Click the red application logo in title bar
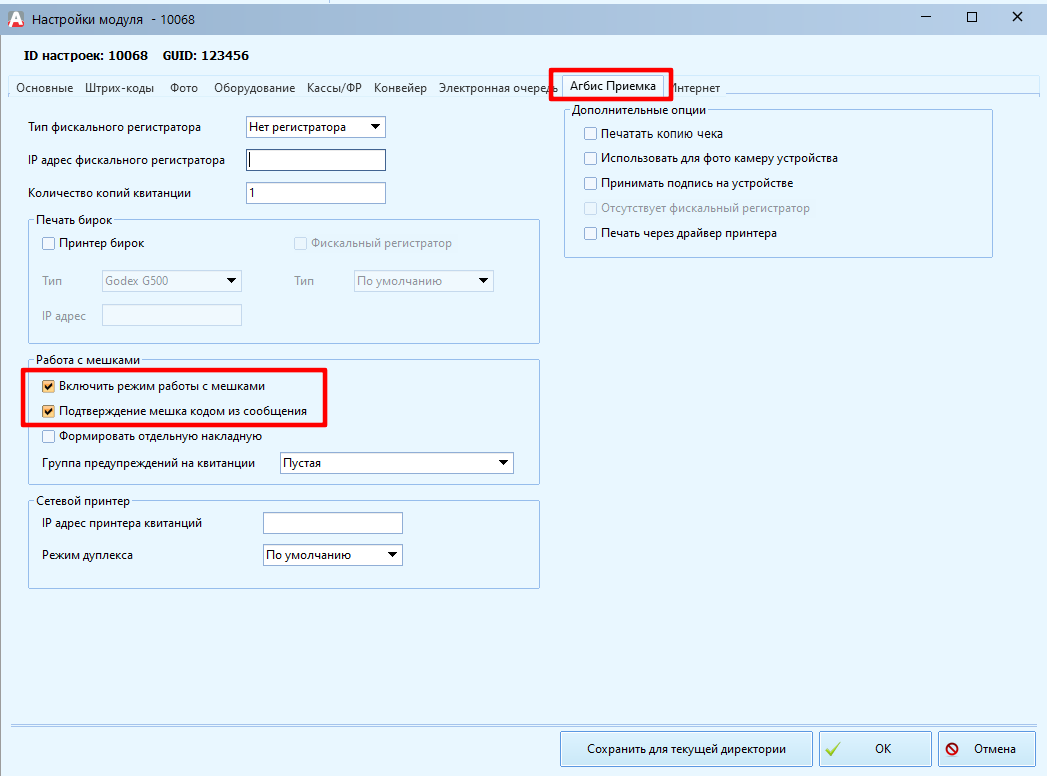Viewport: 1047px width, 776px height. 15,19
